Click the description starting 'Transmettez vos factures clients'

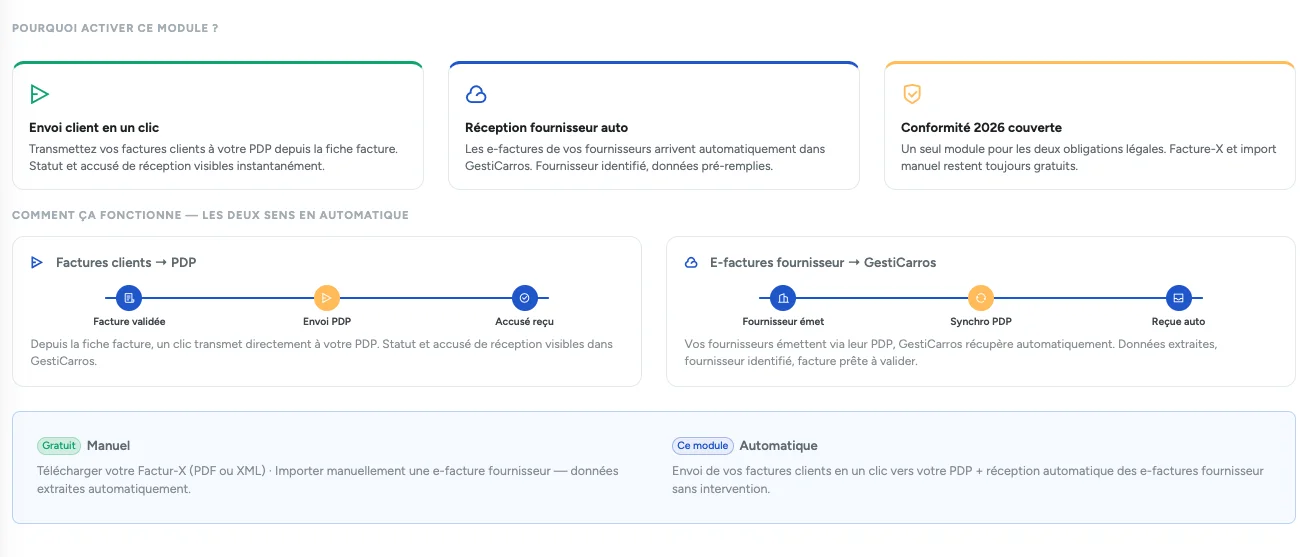(x=214, y=157)
